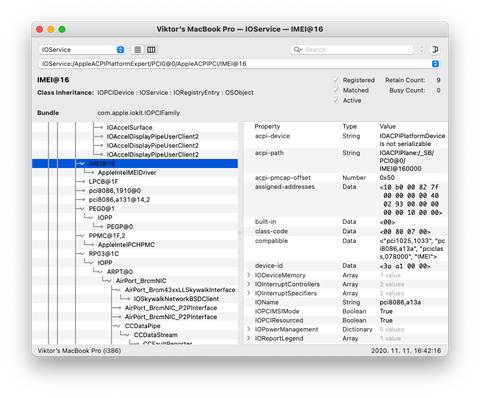This screenshot has height=398, width=480.
Task: Expand the IOInterruptSpecifiers property
Action: tap(249, 293)
